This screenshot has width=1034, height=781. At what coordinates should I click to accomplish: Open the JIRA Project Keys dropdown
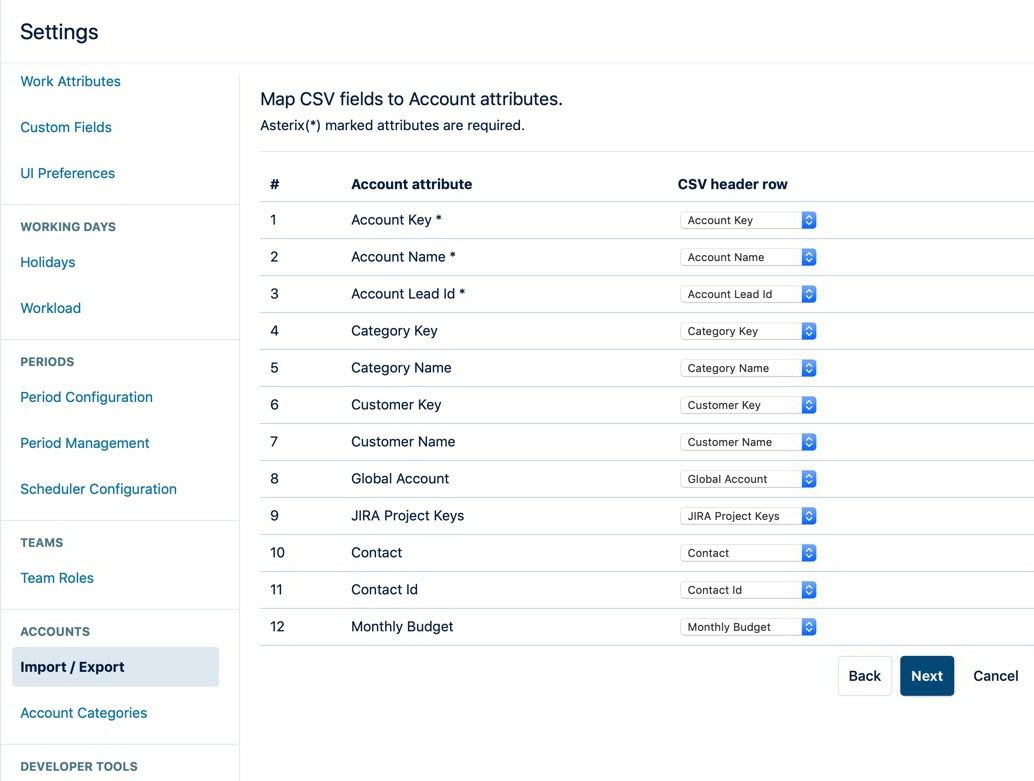748,516
